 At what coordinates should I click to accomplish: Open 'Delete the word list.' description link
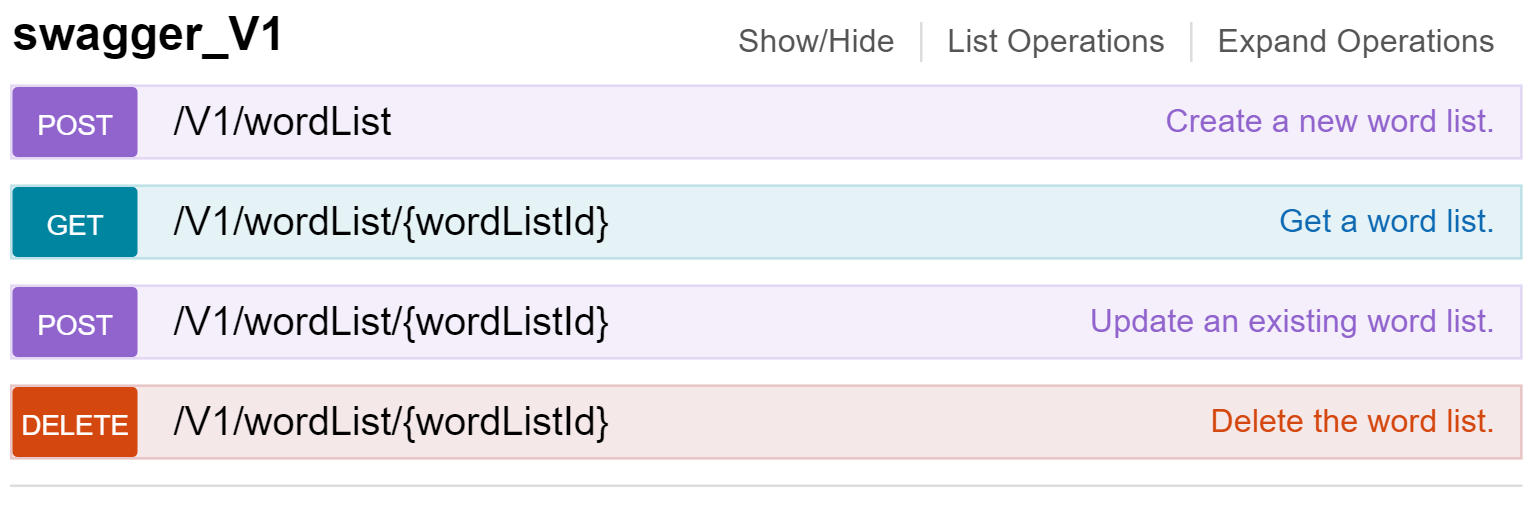coord(1352,422)
